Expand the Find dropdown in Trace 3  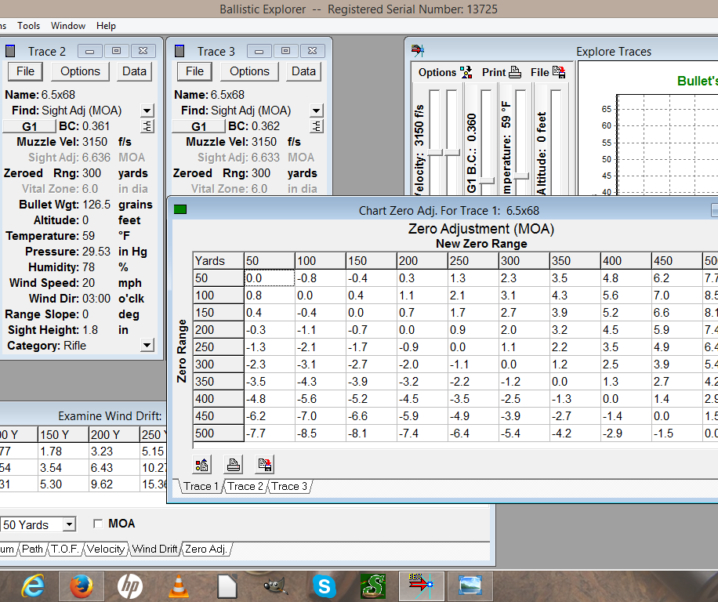[317, 111]
